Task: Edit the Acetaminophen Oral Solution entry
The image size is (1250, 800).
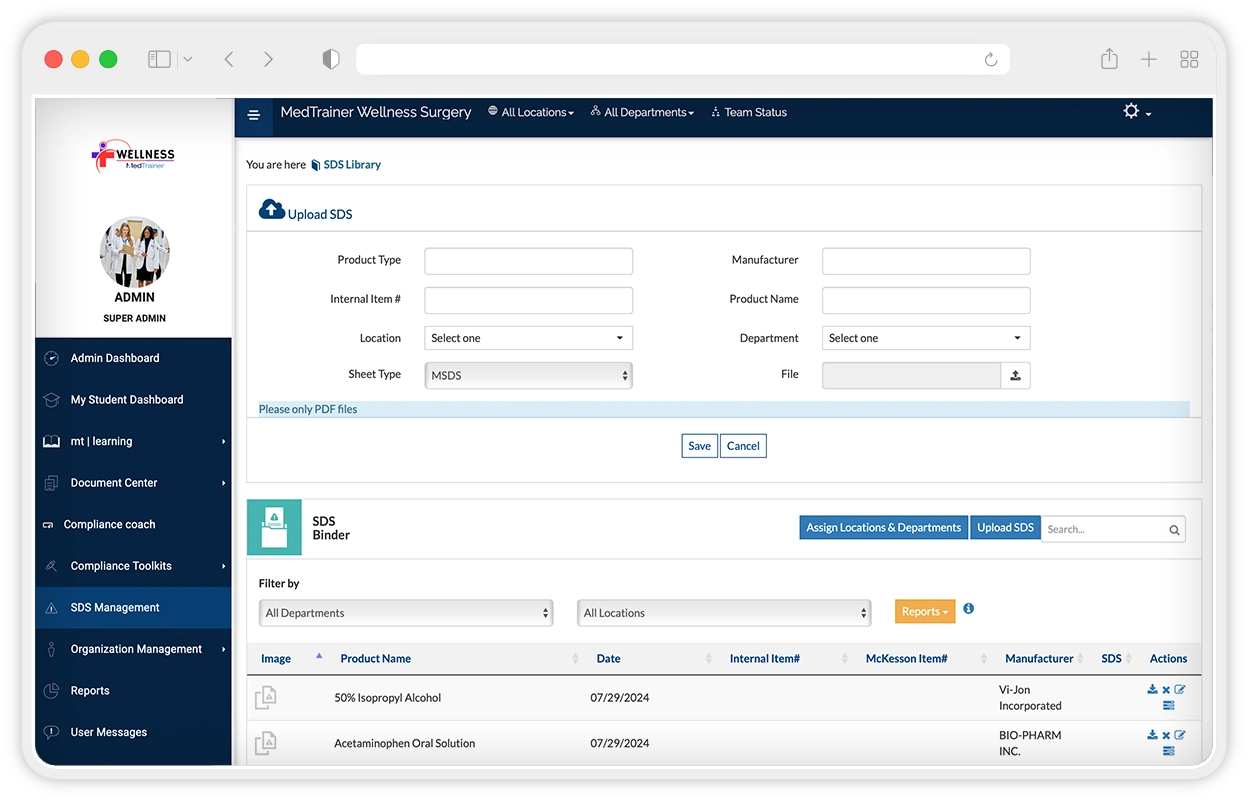Action: pyautogui.click(x=1180, y=735)
